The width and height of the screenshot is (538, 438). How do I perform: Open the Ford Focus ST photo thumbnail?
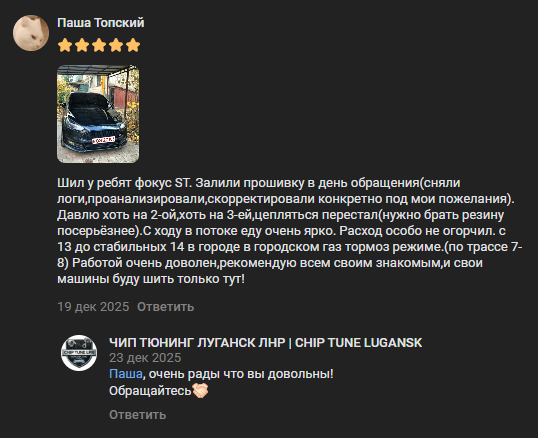coord(98,114)
